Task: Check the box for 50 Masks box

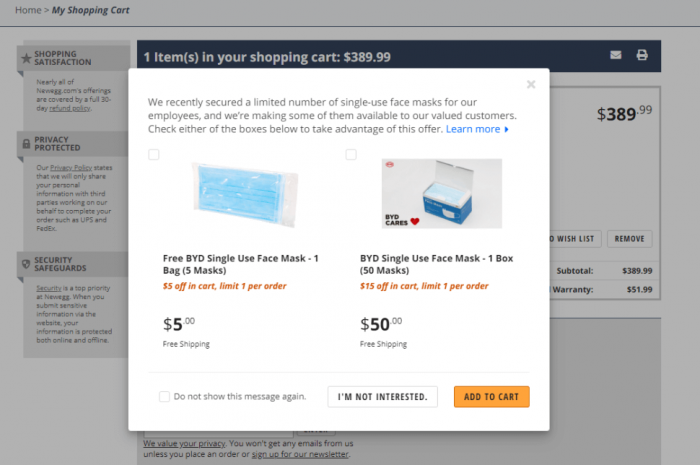Action: pyautogui.click(x=351, y=155)
